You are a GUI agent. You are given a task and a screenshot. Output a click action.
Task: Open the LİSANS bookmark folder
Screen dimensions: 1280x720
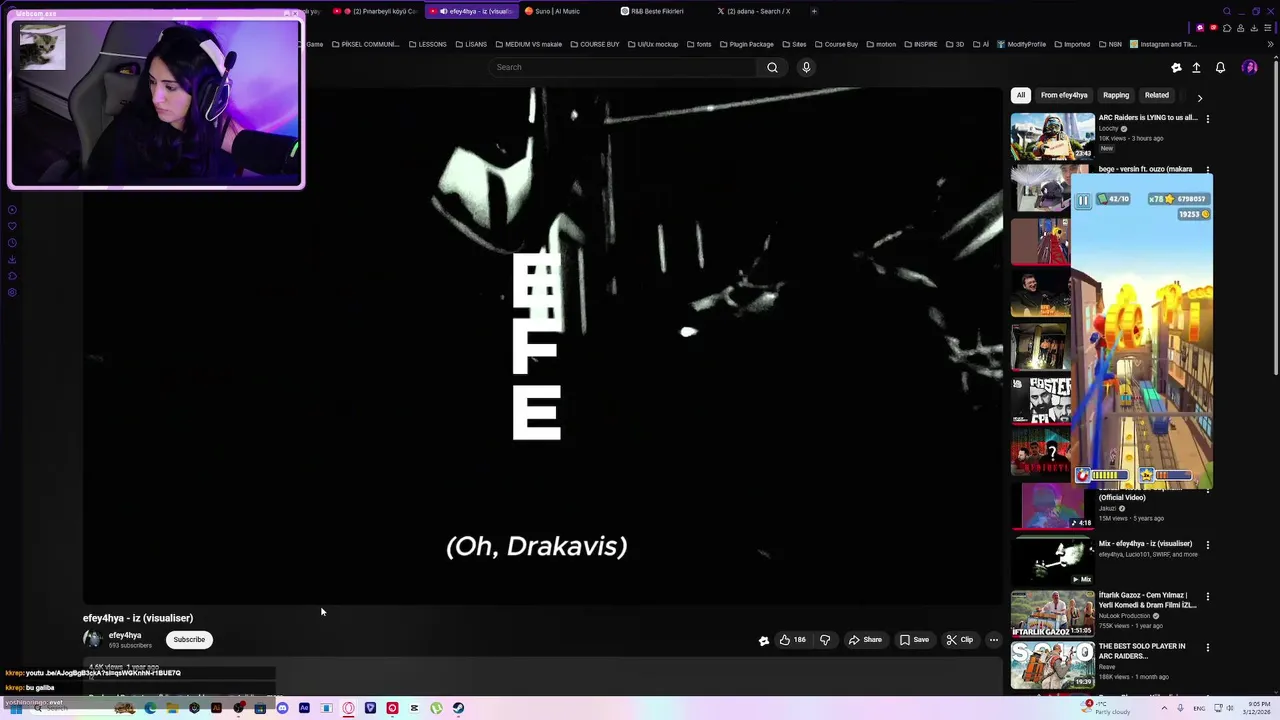(471, 44)
